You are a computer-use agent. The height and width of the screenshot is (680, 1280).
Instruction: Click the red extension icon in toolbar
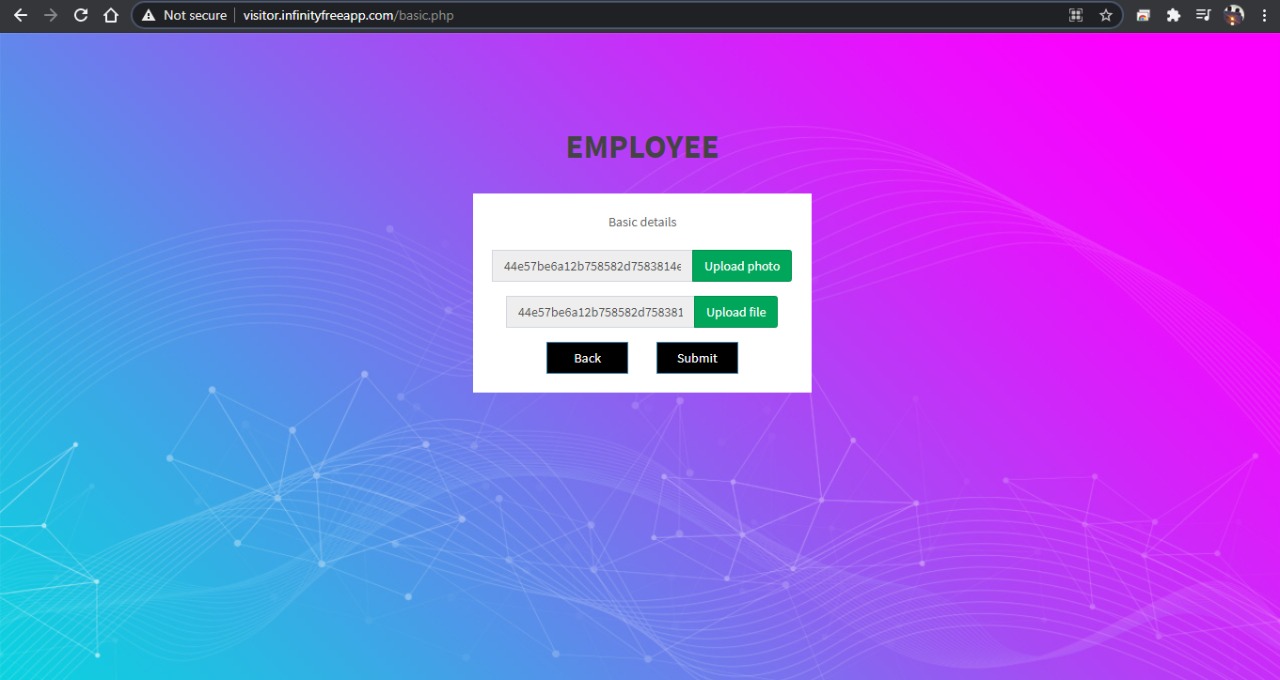(1143, 15)
